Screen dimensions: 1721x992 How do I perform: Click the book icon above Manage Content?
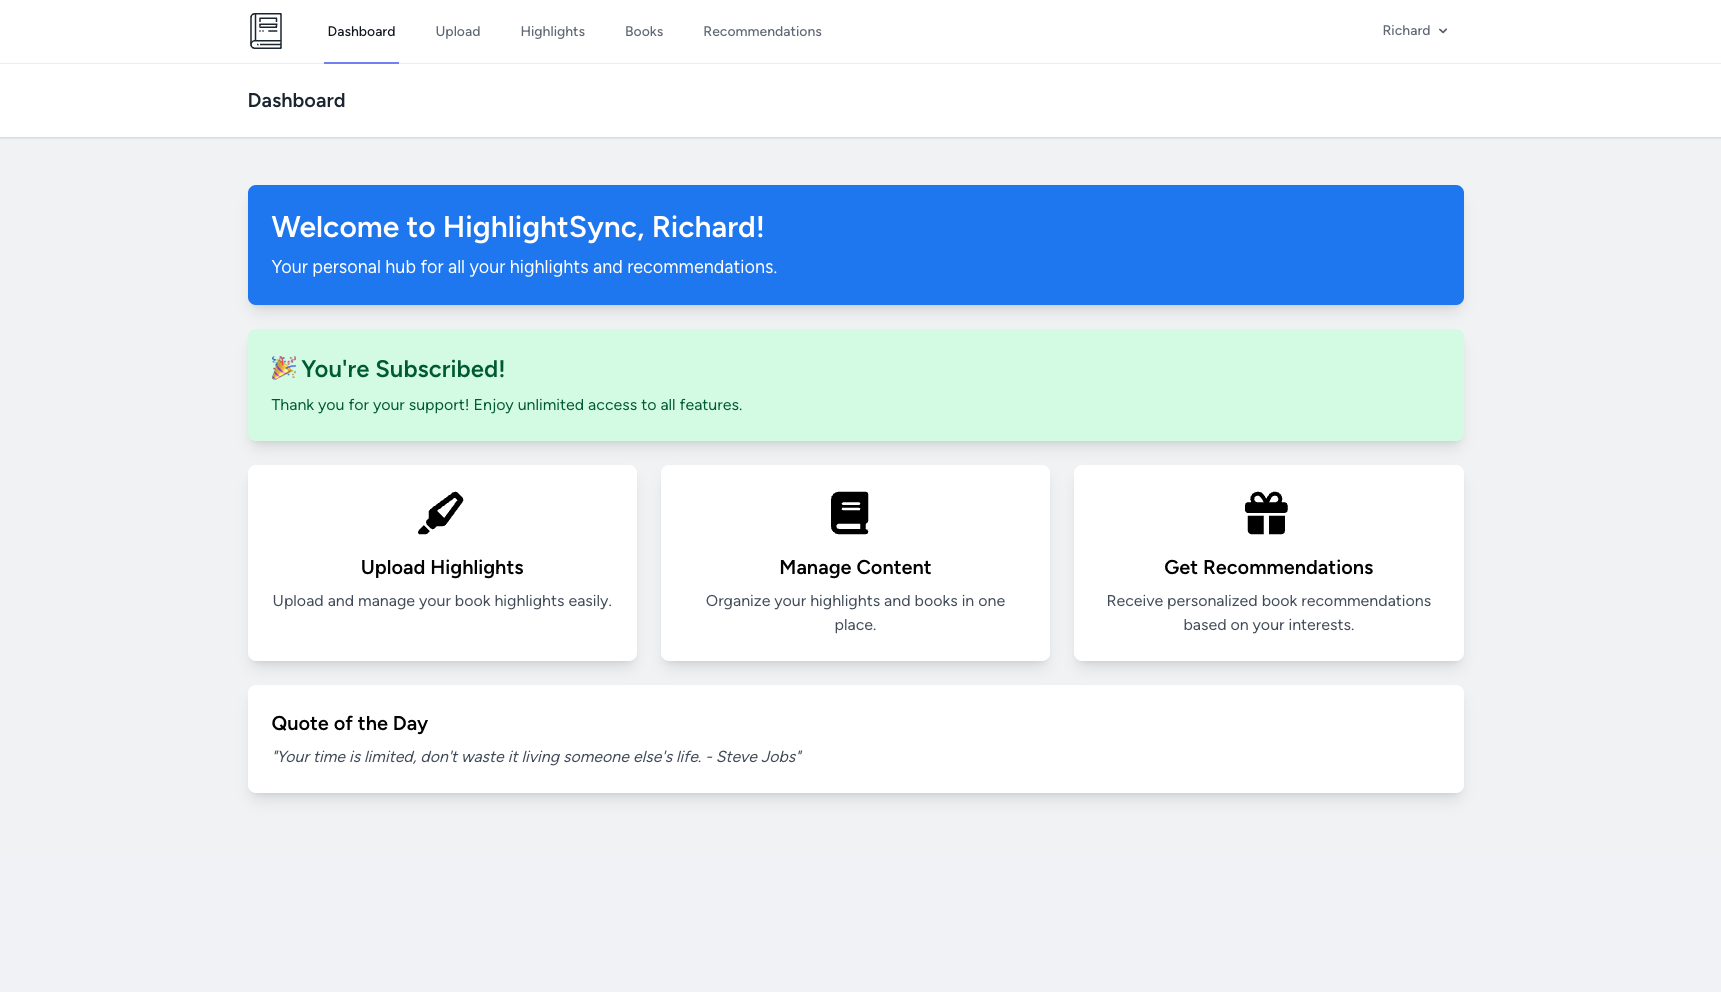850,513
